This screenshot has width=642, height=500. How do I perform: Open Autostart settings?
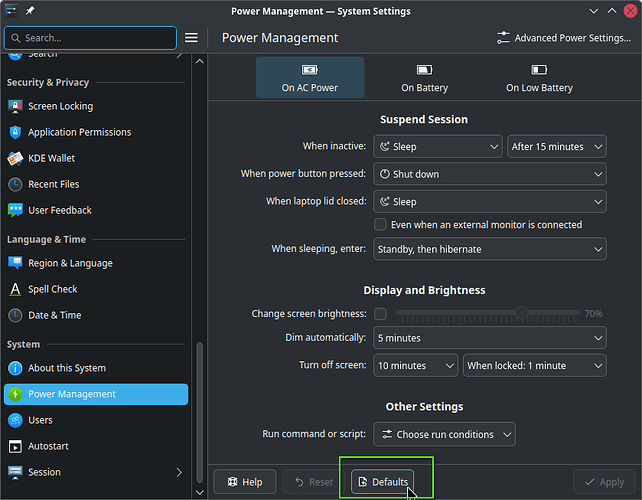point(96,446)
